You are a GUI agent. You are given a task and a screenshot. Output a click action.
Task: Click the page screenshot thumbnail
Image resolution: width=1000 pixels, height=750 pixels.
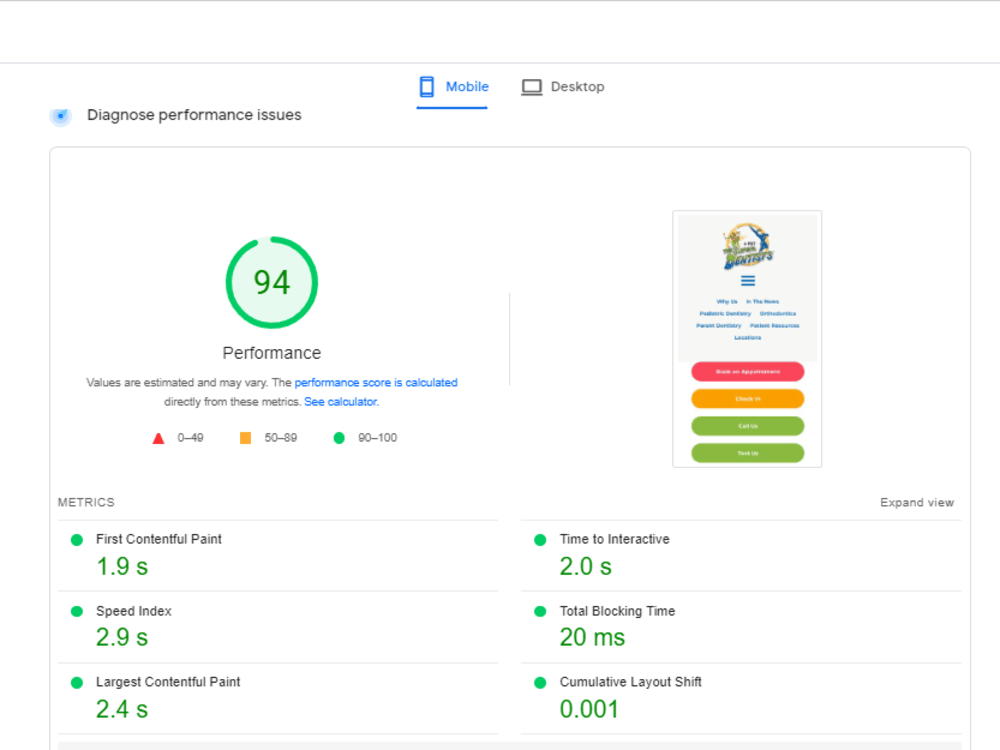(x=747, y=339)
